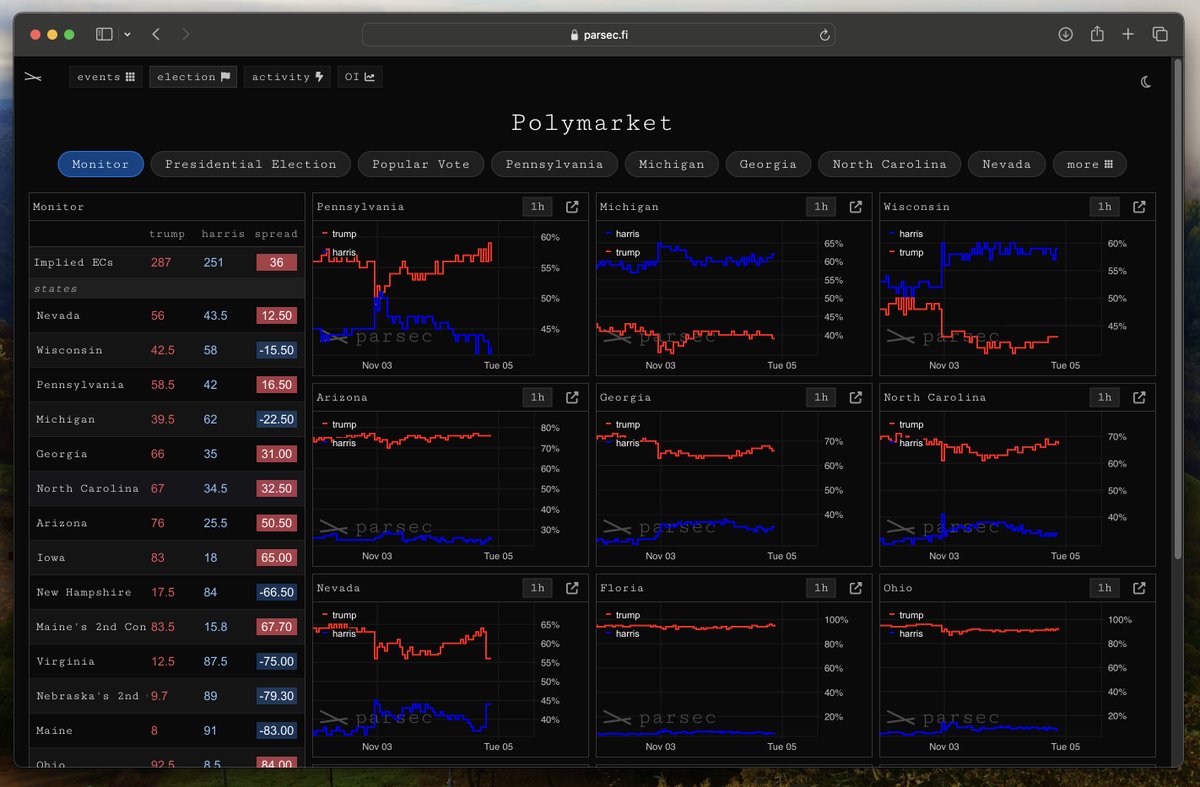Screen dimensions: 1200x787
Task: Select the Georgia market tab
Action: [x=768, y=164]
